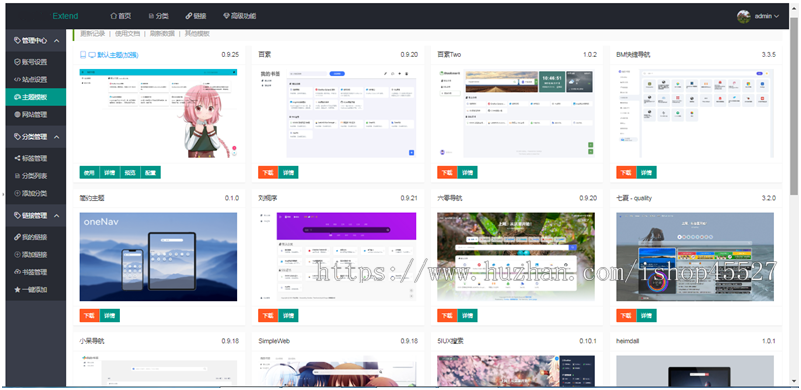801x390 pixels.
Task: Open 账号设置 shield item in sidebar
Action: click(36, 62)
